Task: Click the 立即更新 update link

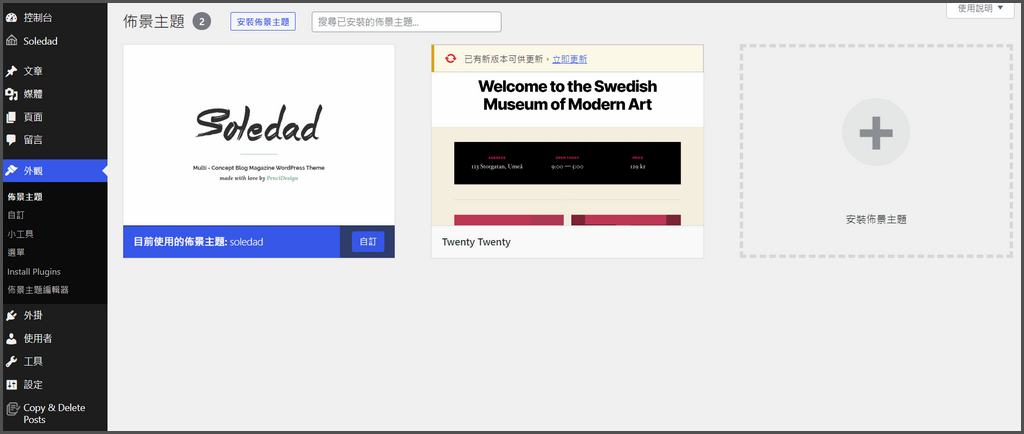Action: click(570, 59)
